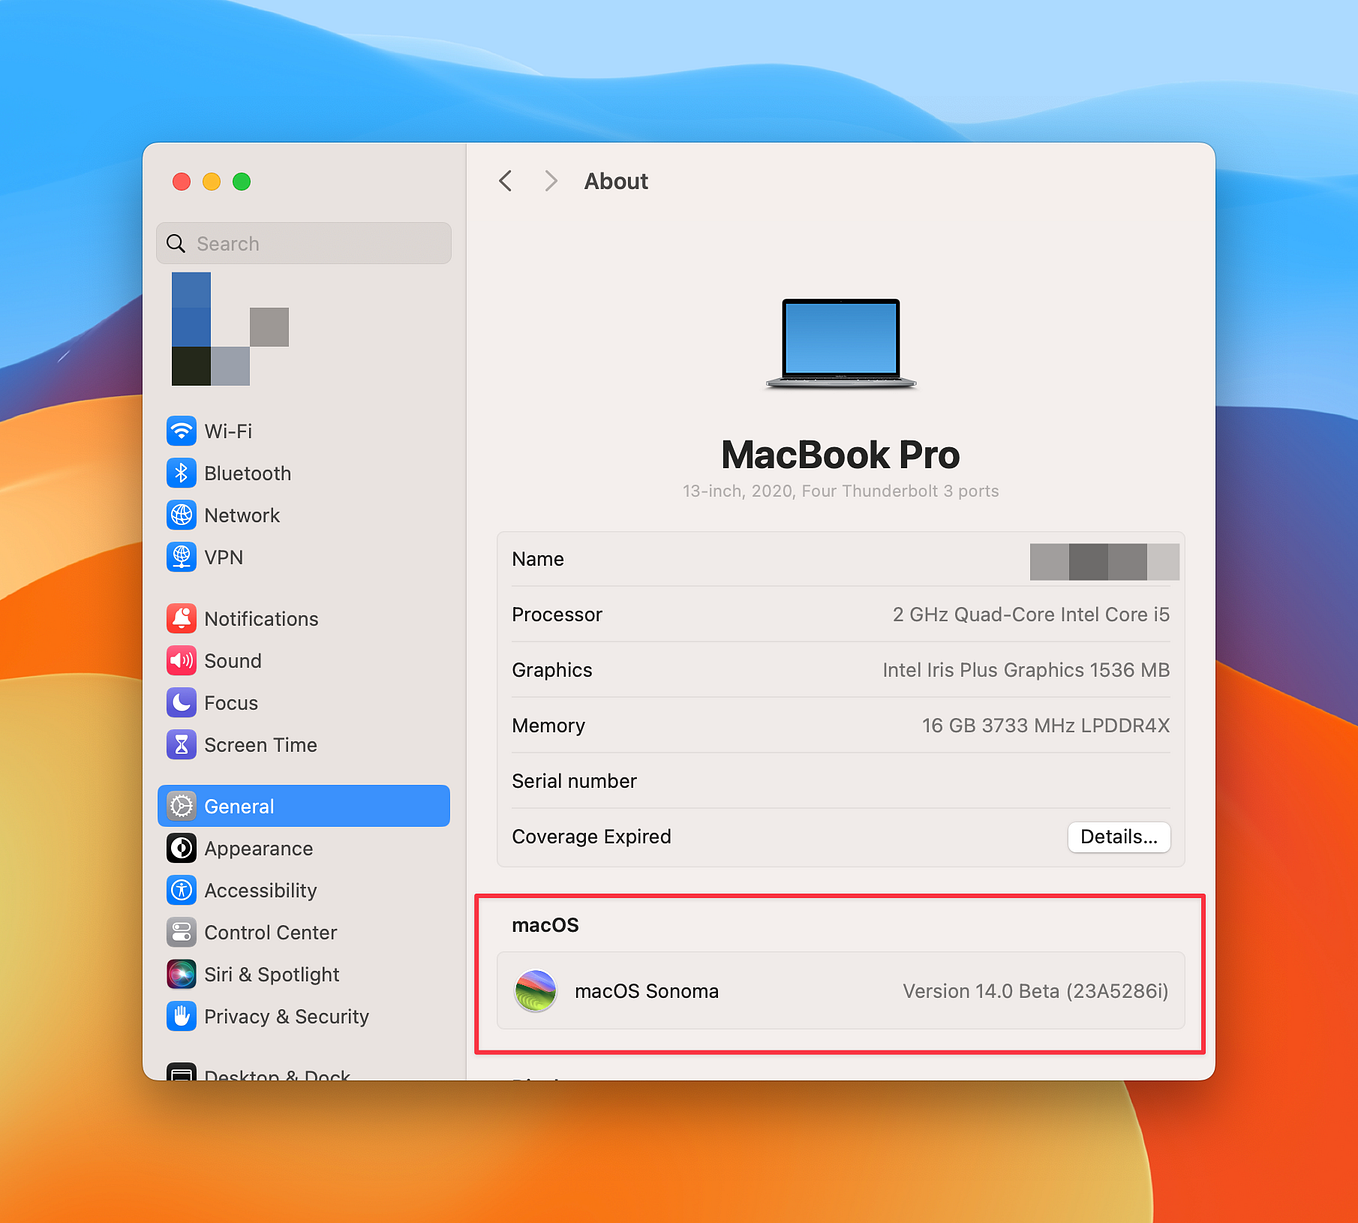1358x1223 pixels.
Task: Click the green zoom window button
Action: point(241,181)
